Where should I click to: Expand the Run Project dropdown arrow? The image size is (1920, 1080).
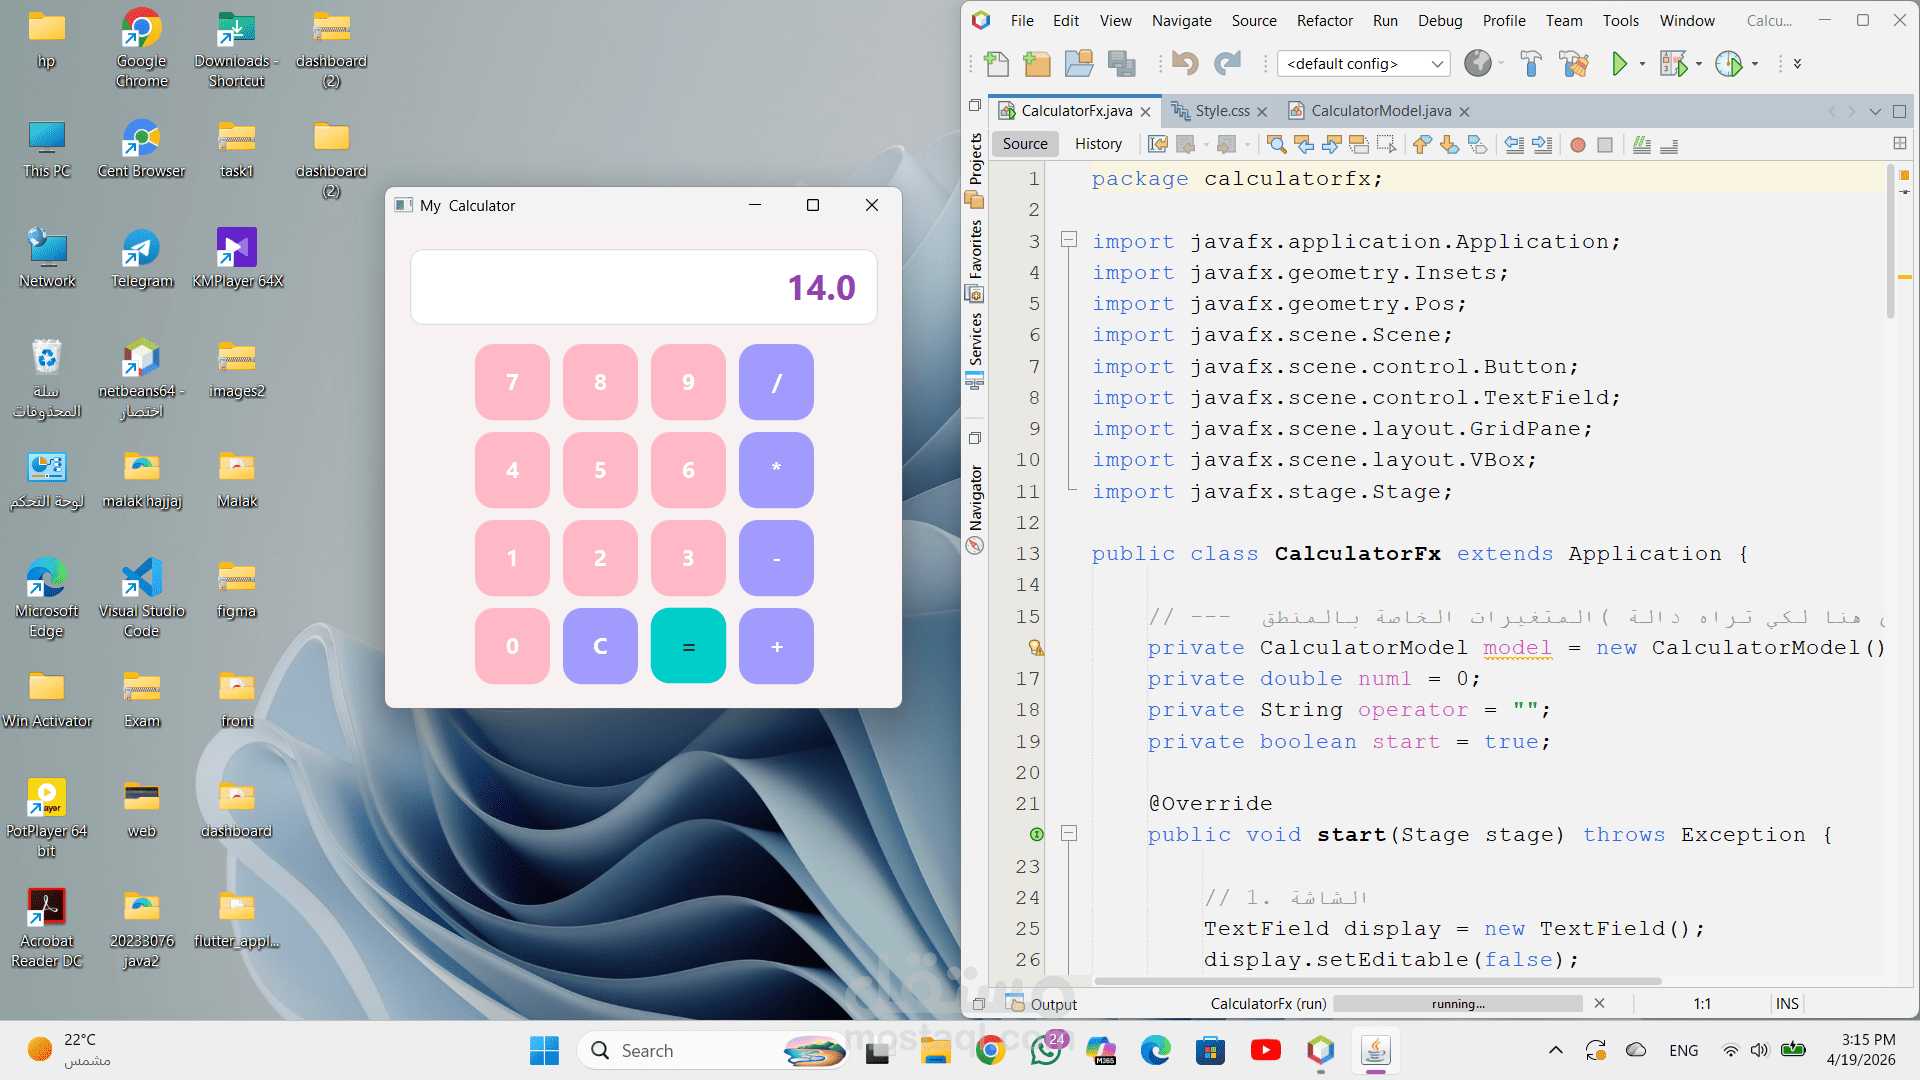point(1642,64)
